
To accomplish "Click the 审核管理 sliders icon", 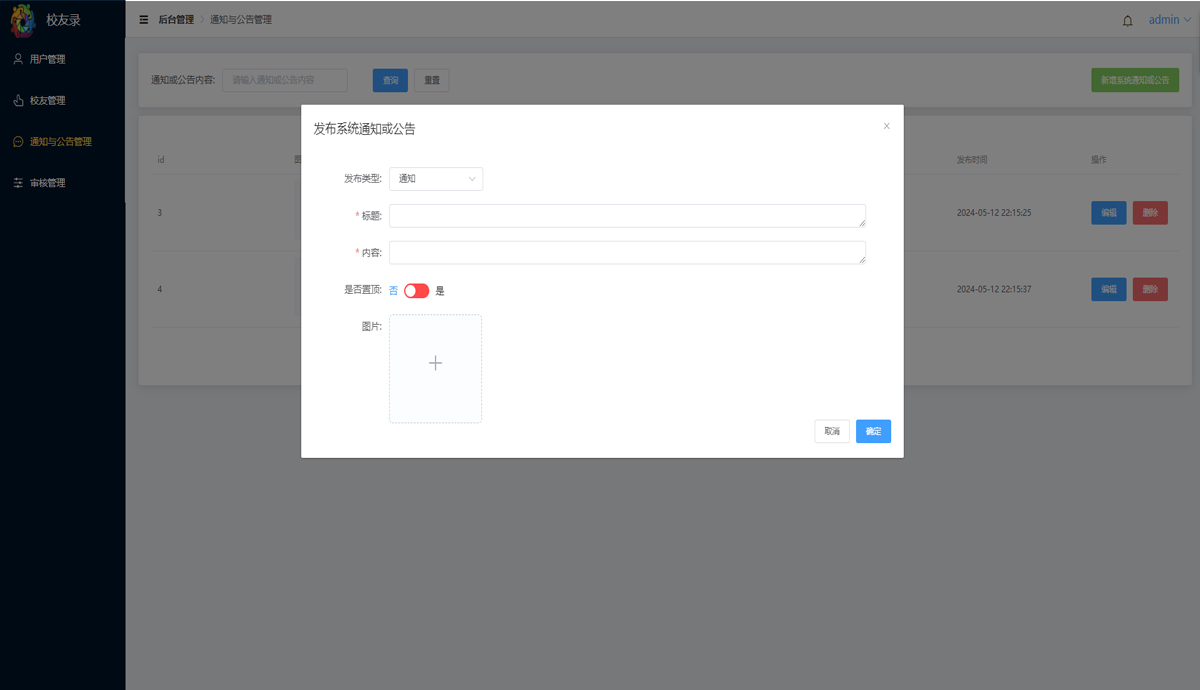I will click(x=18, y=183).
